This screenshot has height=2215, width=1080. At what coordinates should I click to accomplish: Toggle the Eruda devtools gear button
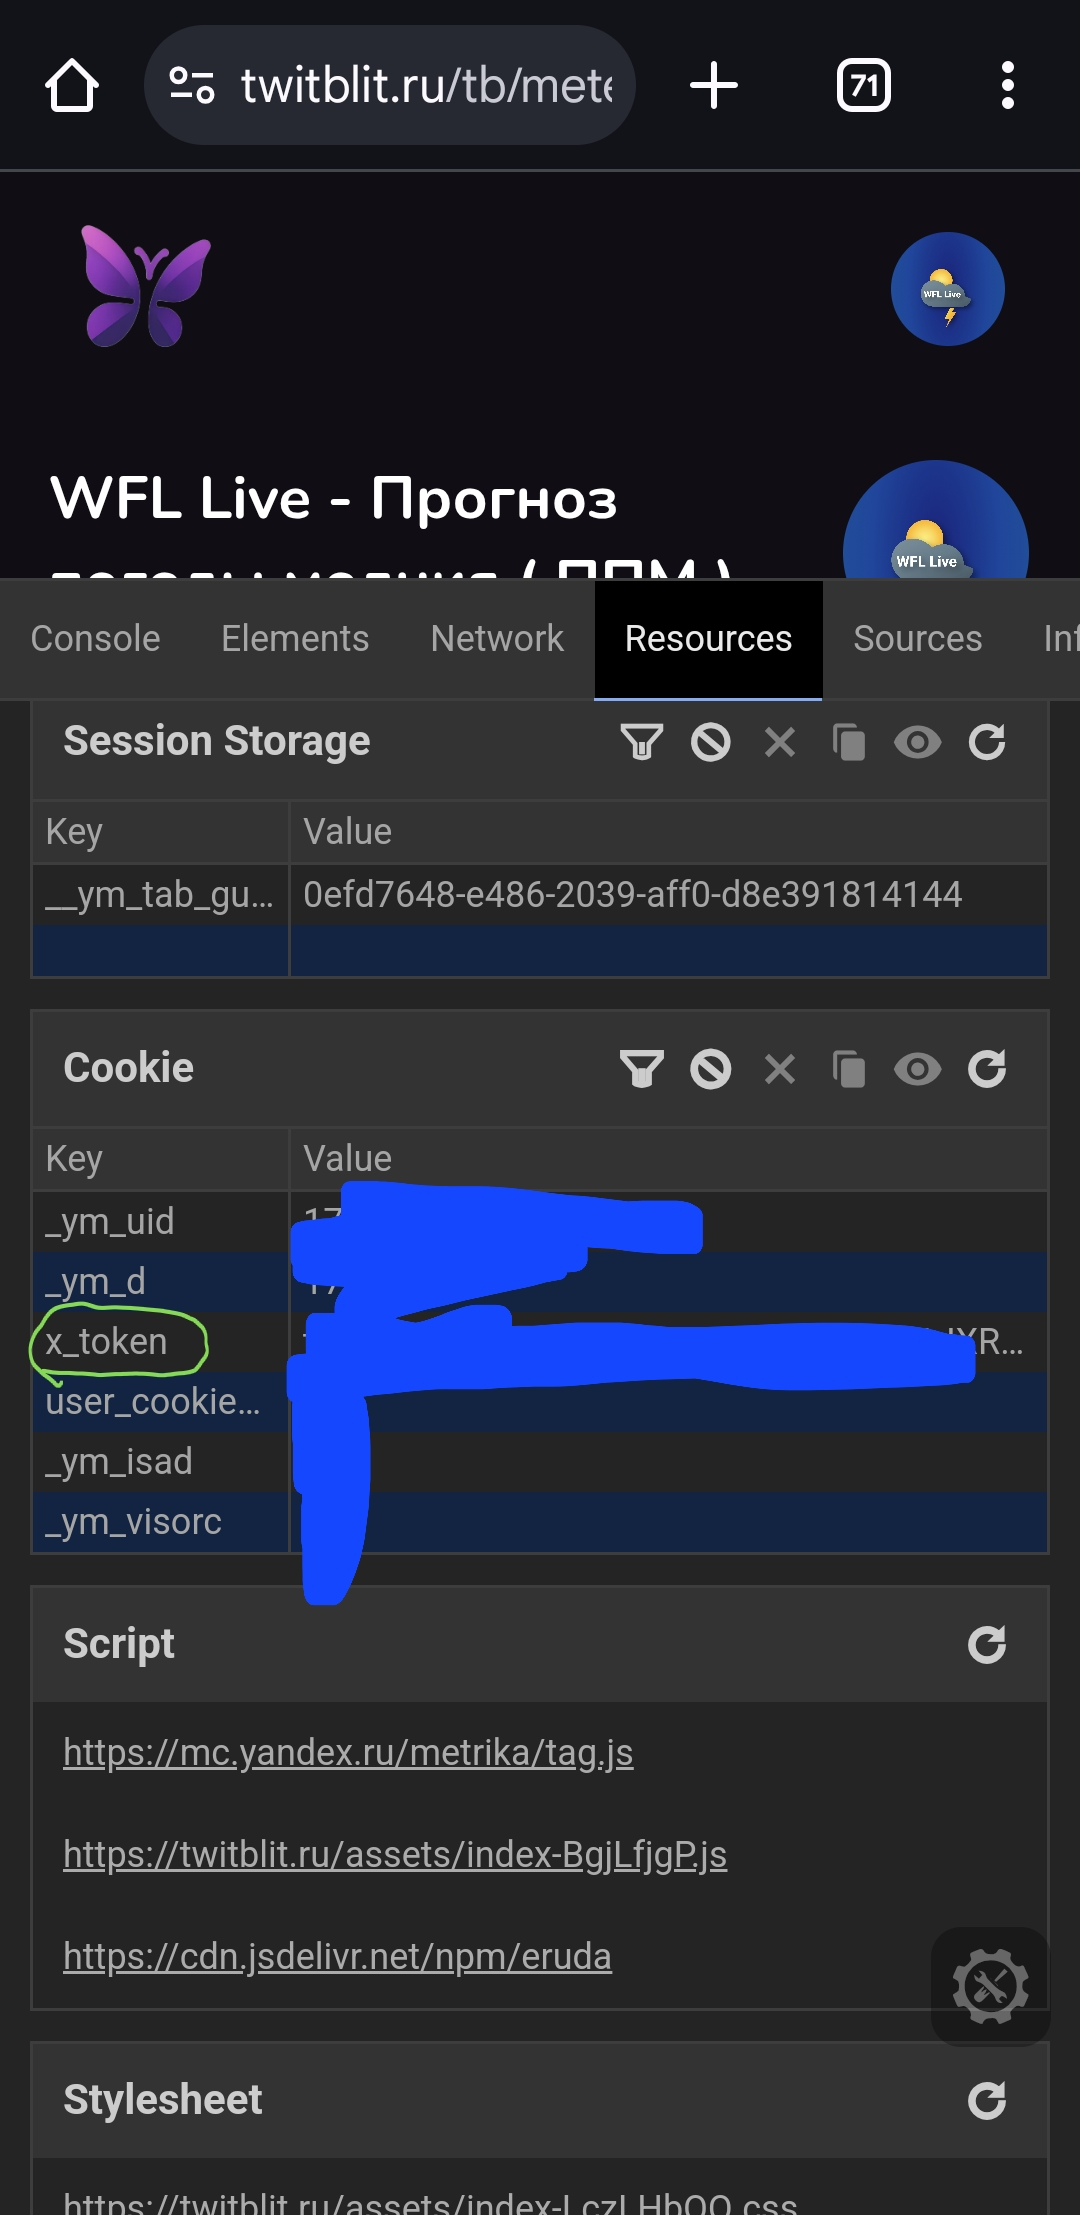pyautogui.click(x=990, y=1986)
